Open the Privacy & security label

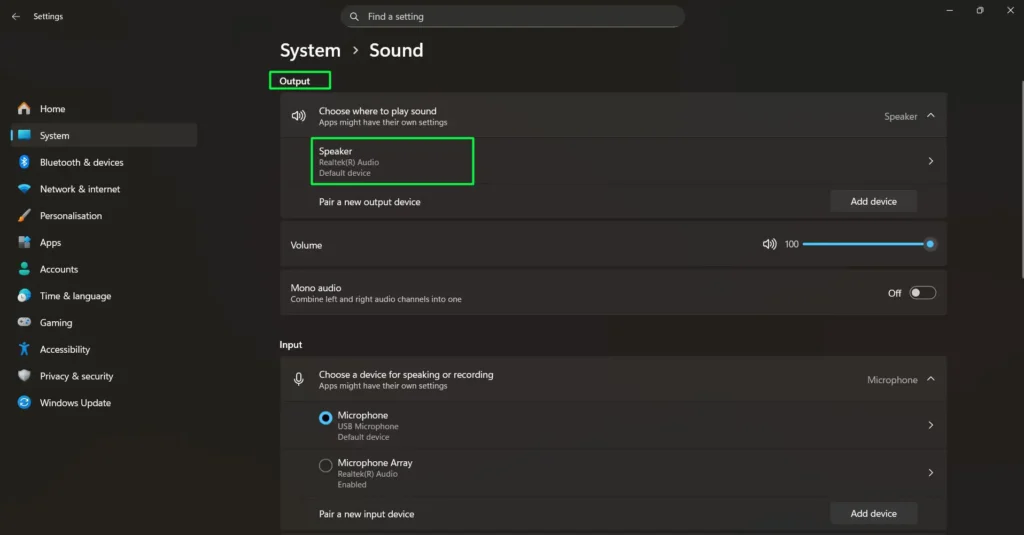pyautogui.click(x=76, y=376)
